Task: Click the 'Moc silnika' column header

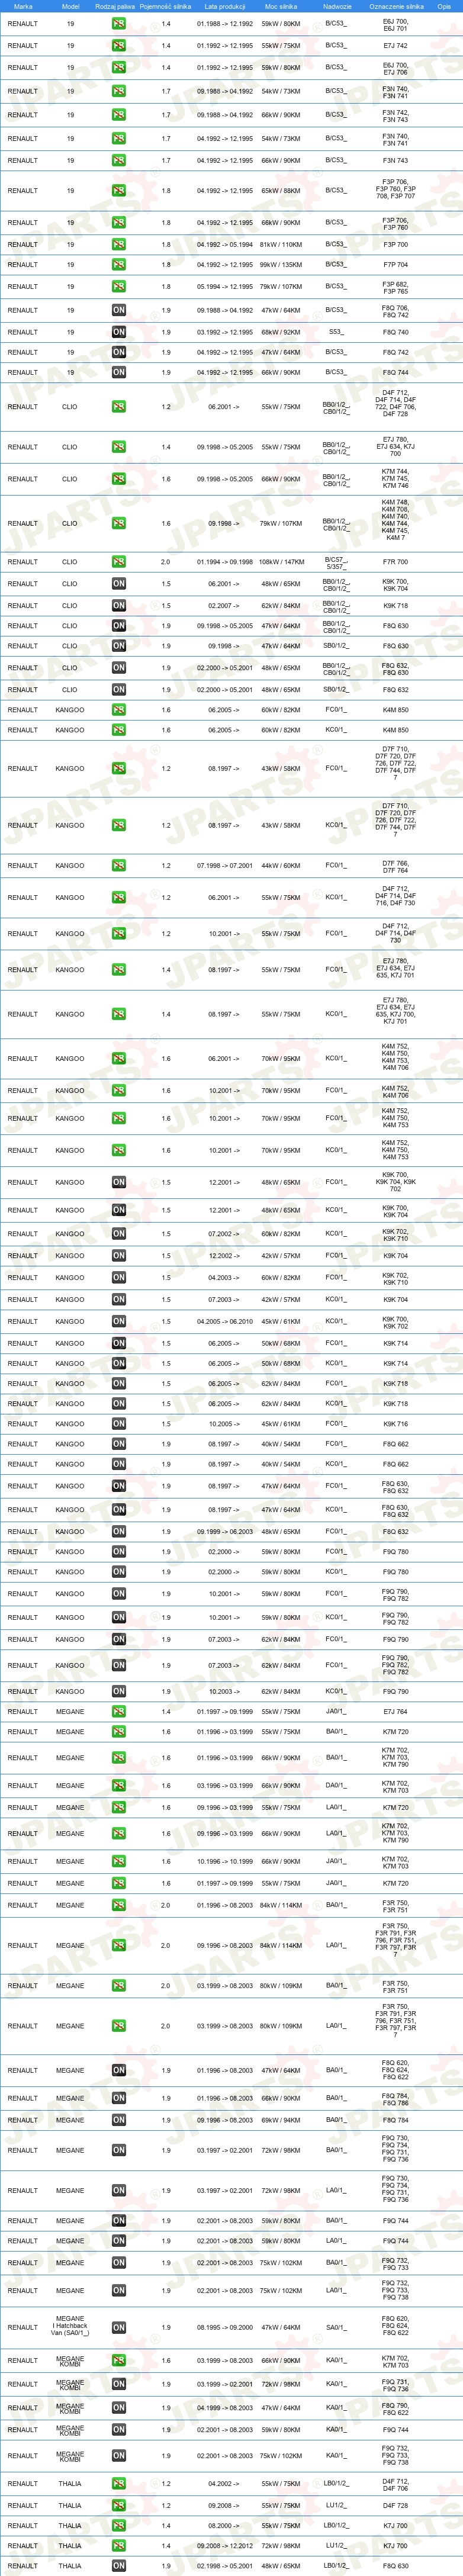Action: coord(281,6)
